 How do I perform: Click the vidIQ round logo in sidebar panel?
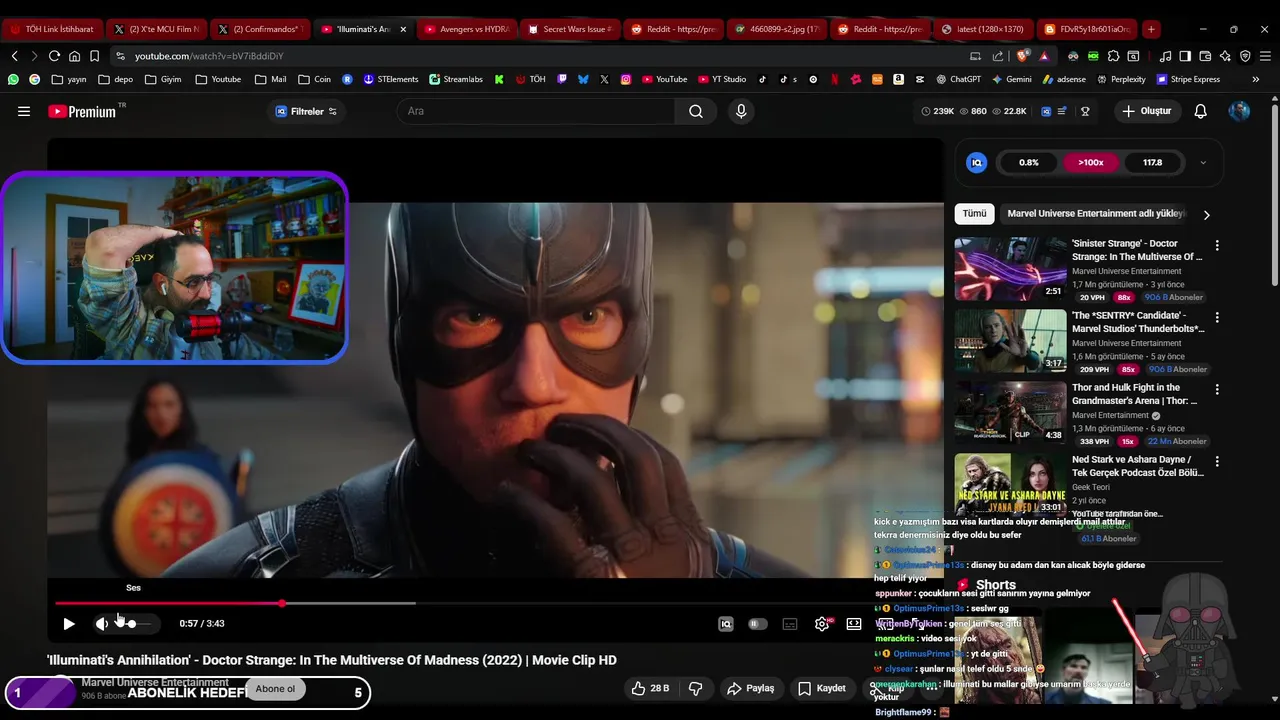tap(977, 163)
